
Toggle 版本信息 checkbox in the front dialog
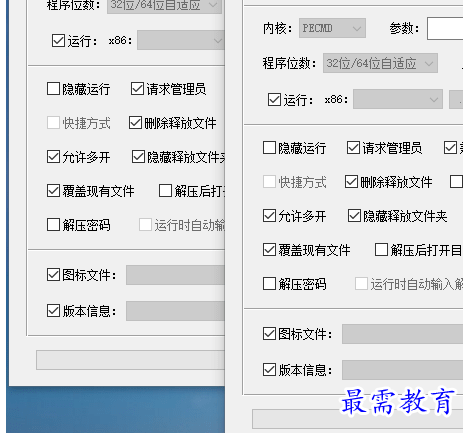click(x=269, y=370)
